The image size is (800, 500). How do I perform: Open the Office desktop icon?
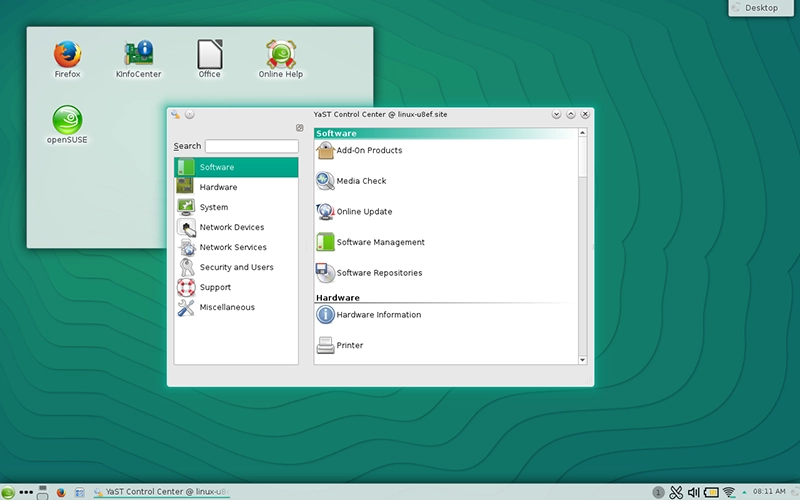[x=209, y=59]
